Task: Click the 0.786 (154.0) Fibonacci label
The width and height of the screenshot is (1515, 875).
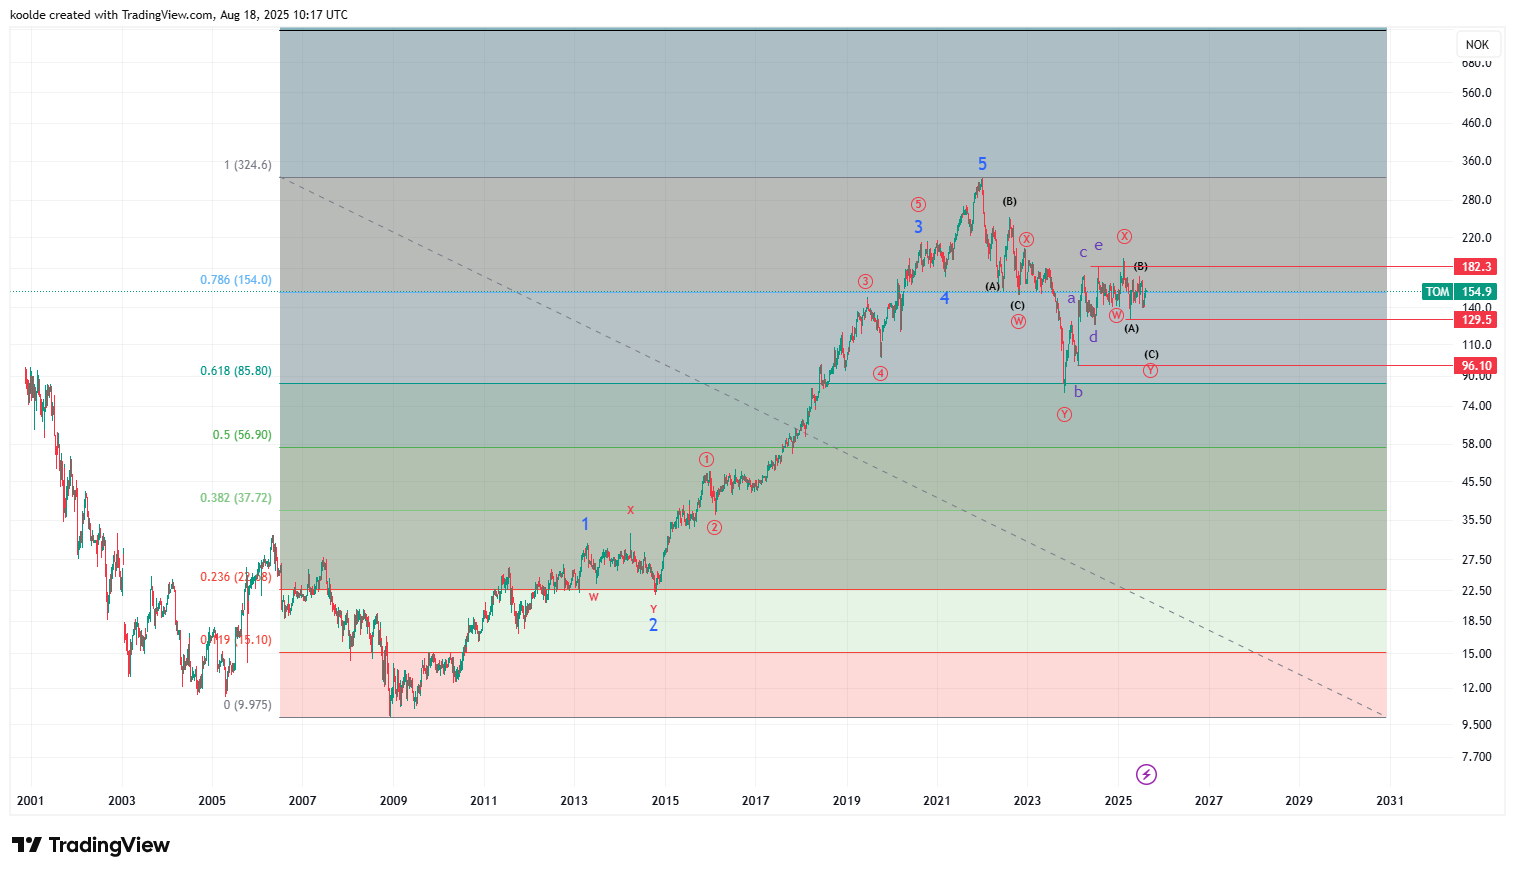Action: click(x=235, y=280)
